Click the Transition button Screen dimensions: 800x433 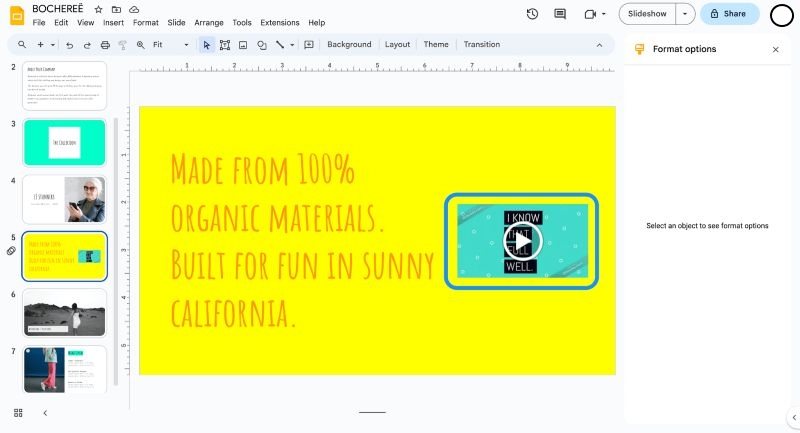click(482, 44)
